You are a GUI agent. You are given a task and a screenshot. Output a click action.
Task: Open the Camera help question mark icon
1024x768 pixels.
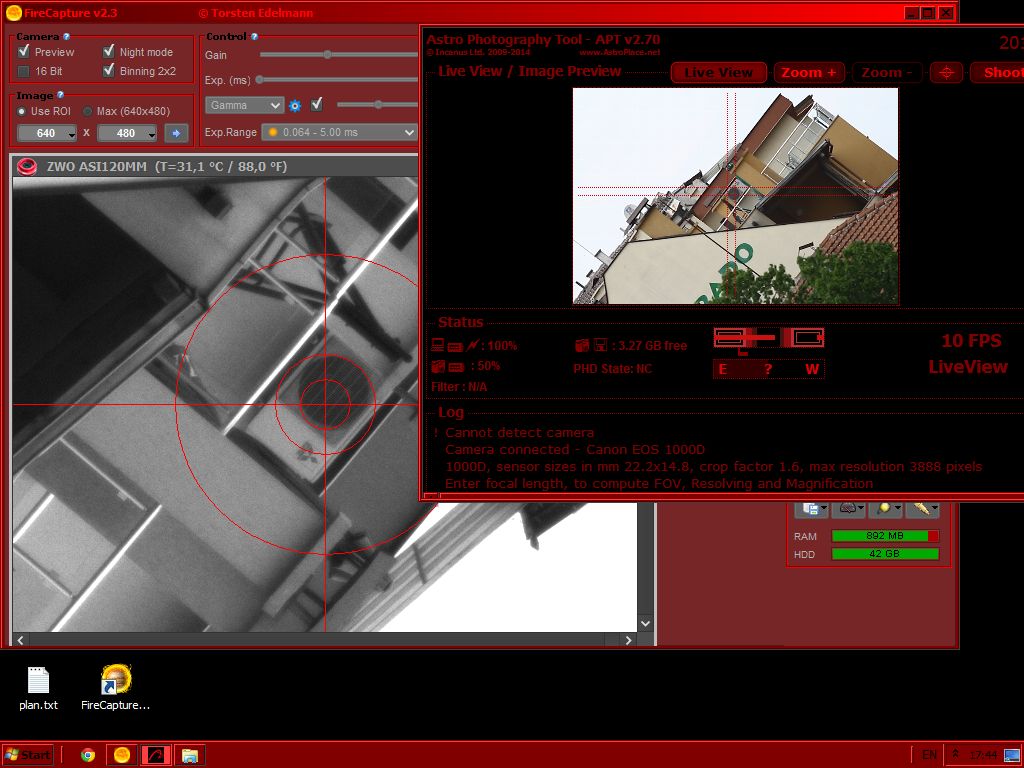click(67, 37)
